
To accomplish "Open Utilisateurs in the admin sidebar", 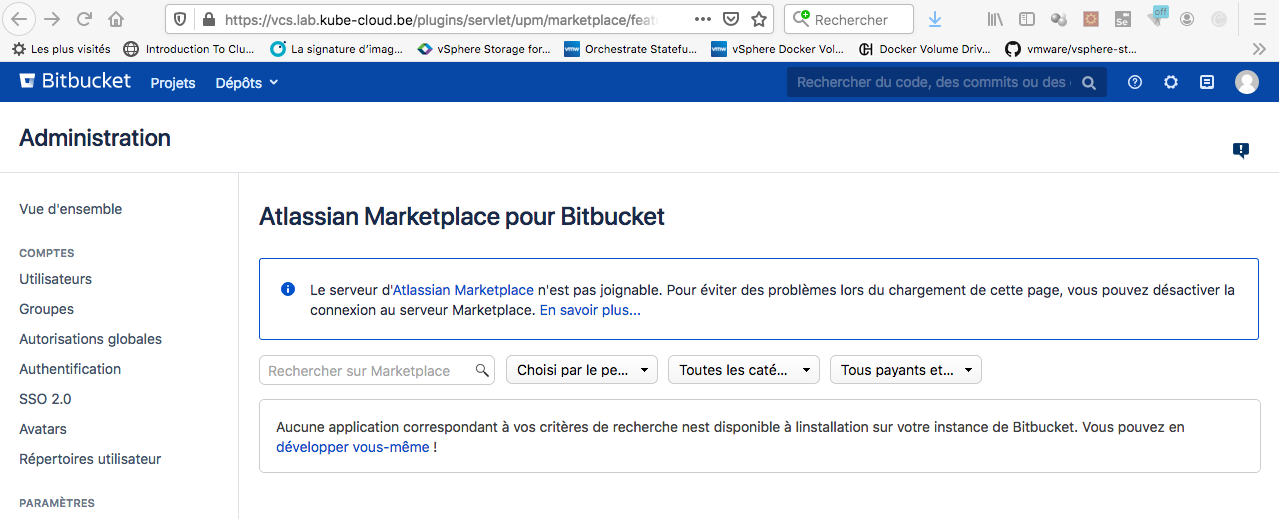I will point(56,279).
